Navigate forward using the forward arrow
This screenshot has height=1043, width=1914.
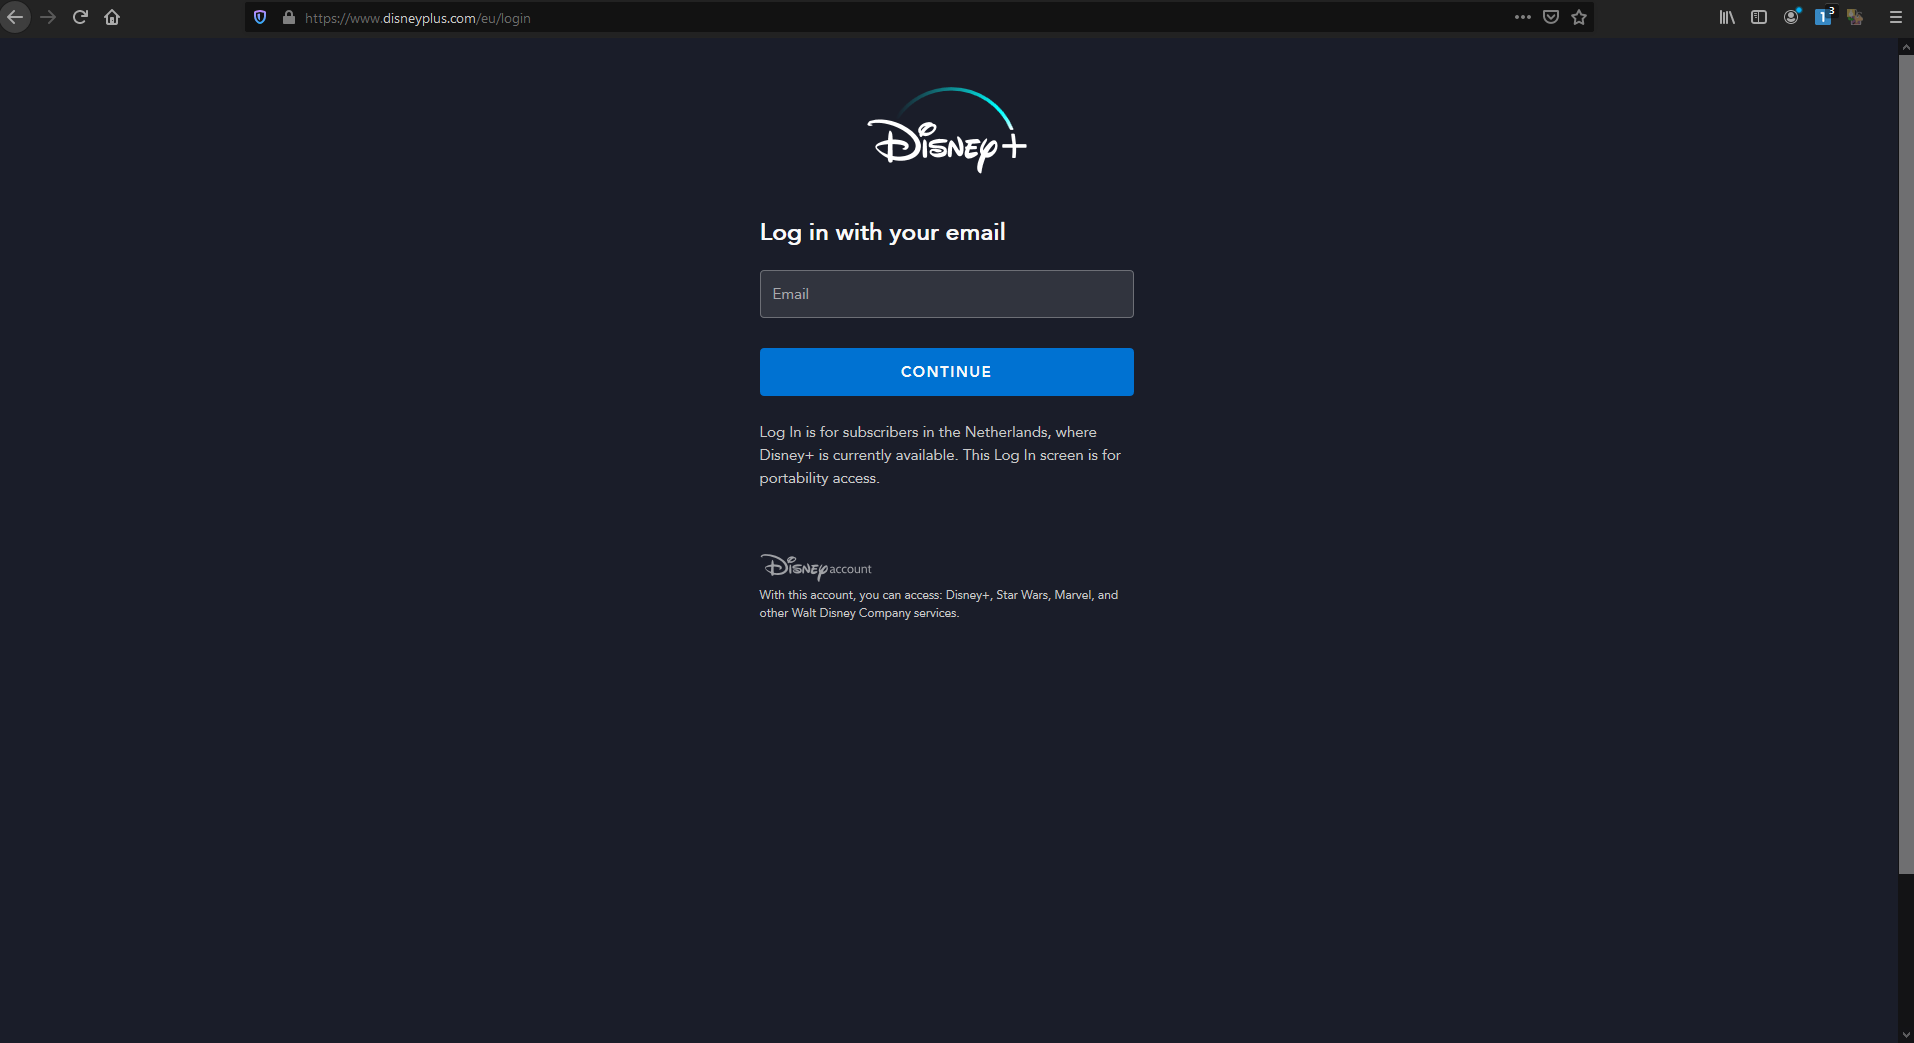(48, 17)
